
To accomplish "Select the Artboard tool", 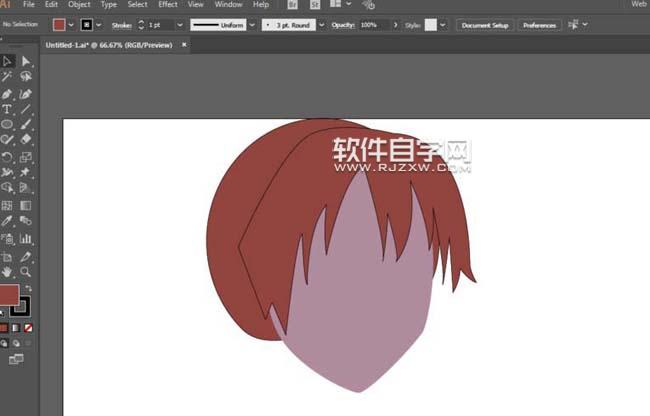I will (x=7, y=257).
